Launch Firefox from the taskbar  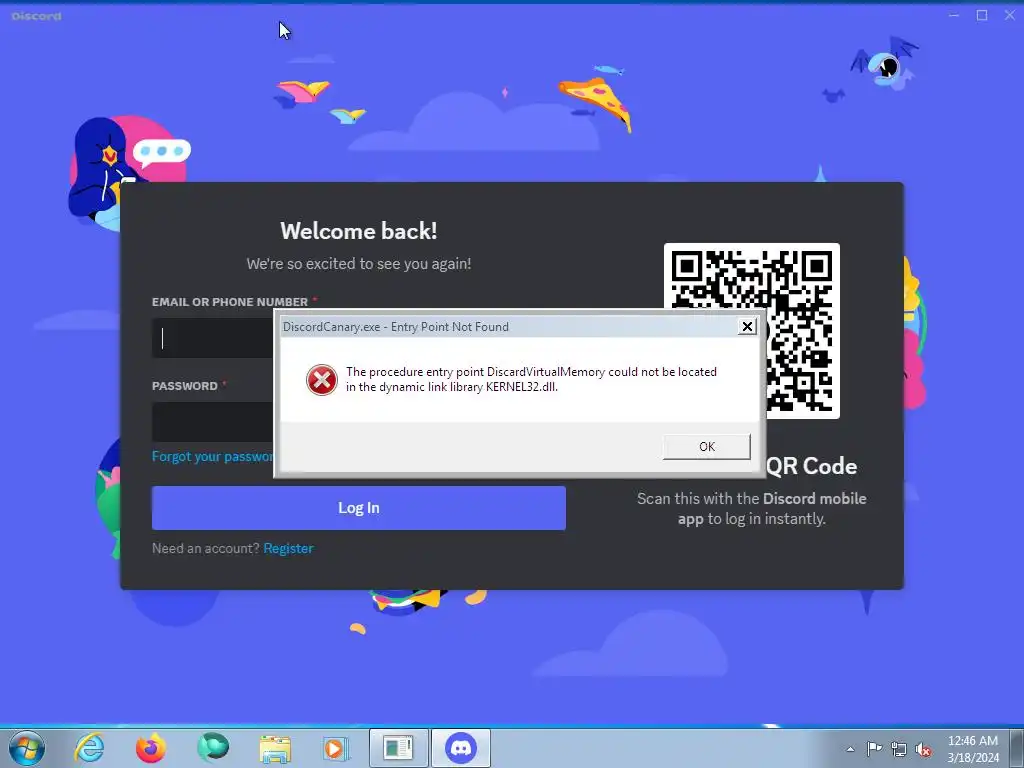(151, 748)
